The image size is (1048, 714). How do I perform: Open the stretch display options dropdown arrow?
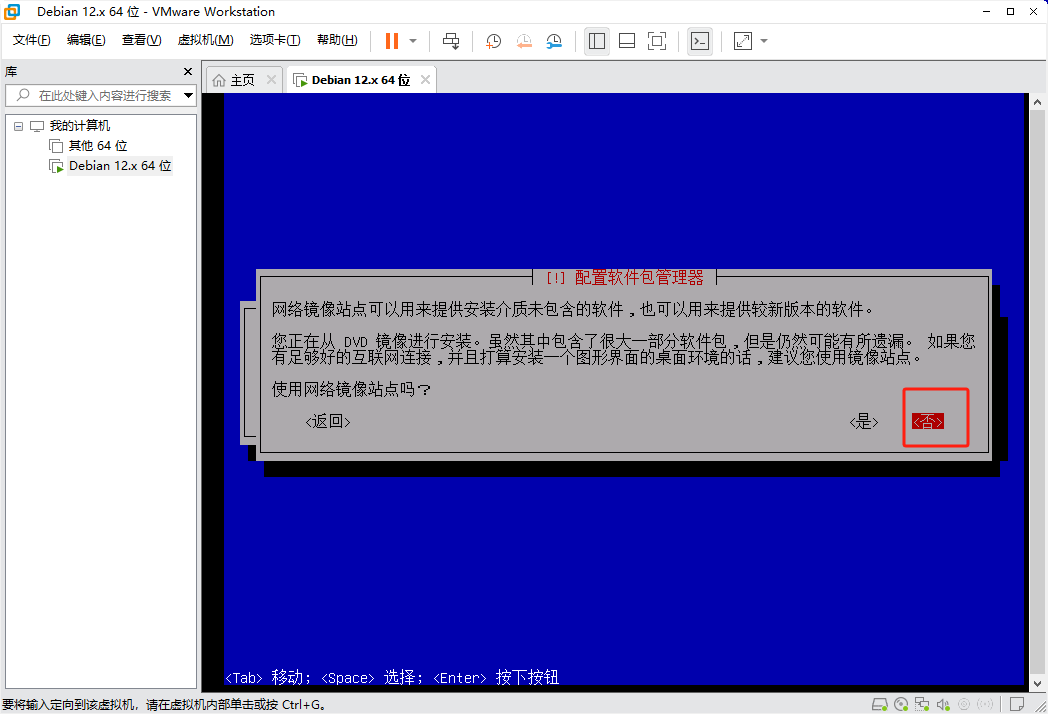[x=764, y=41]
